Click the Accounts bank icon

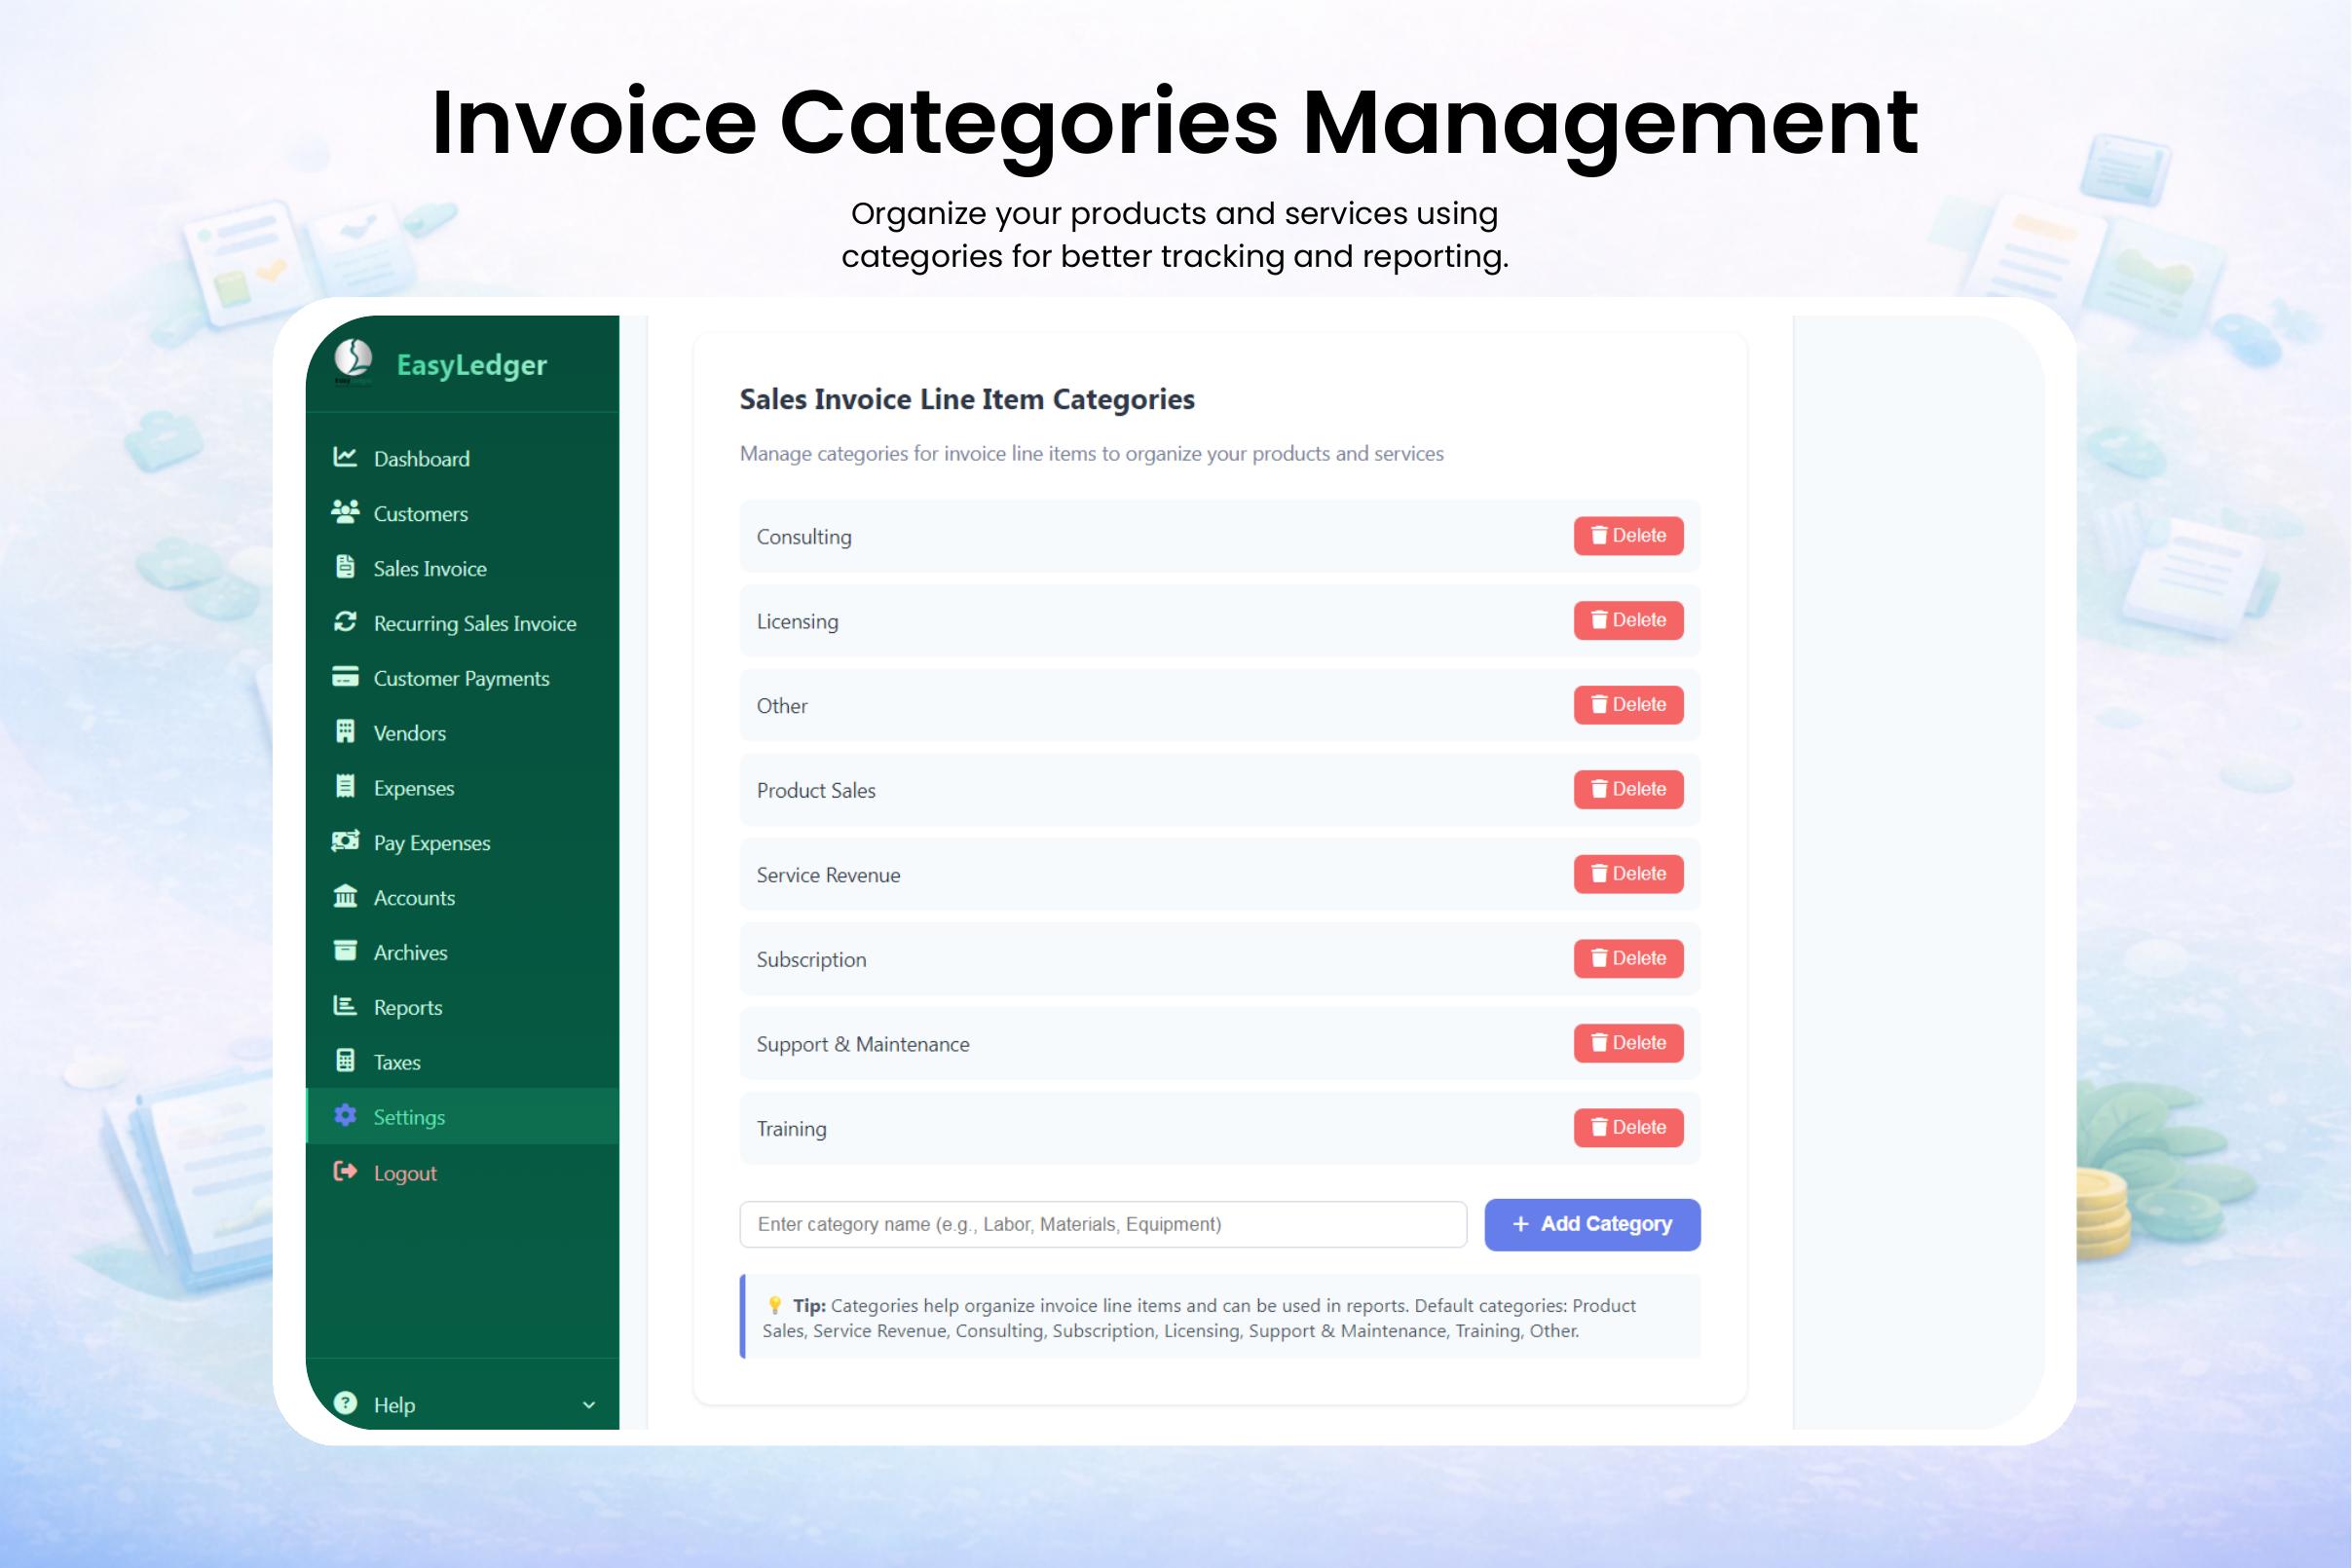pos(345,896)
